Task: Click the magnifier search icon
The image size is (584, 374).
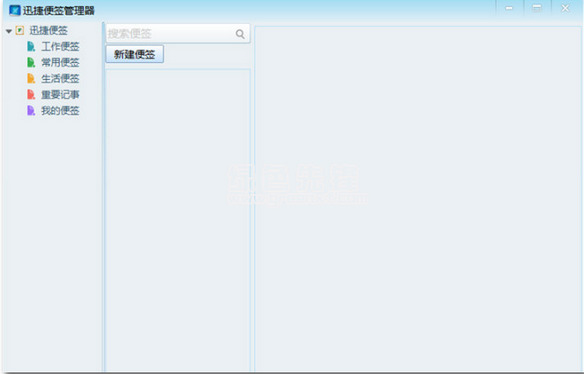Action: [240, 34]
